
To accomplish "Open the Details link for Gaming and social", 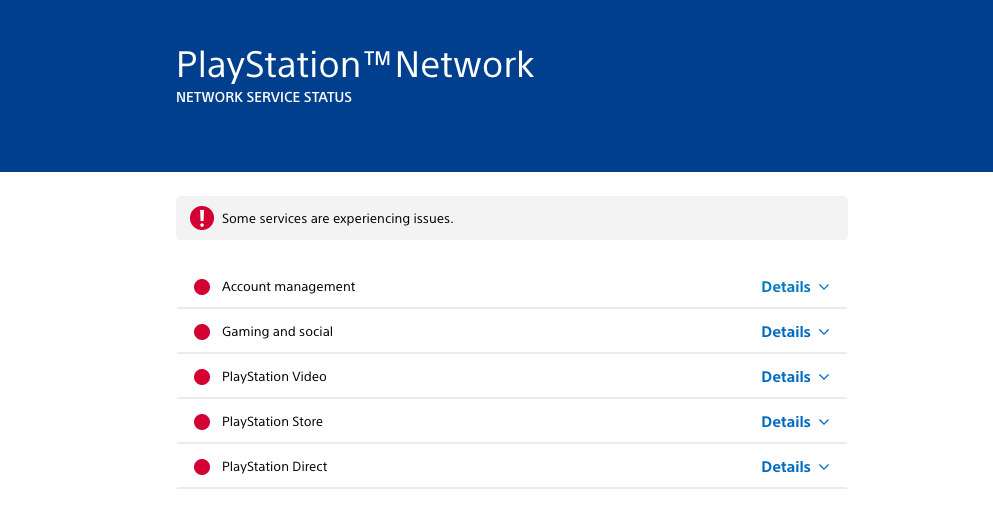I will (786, 332).
